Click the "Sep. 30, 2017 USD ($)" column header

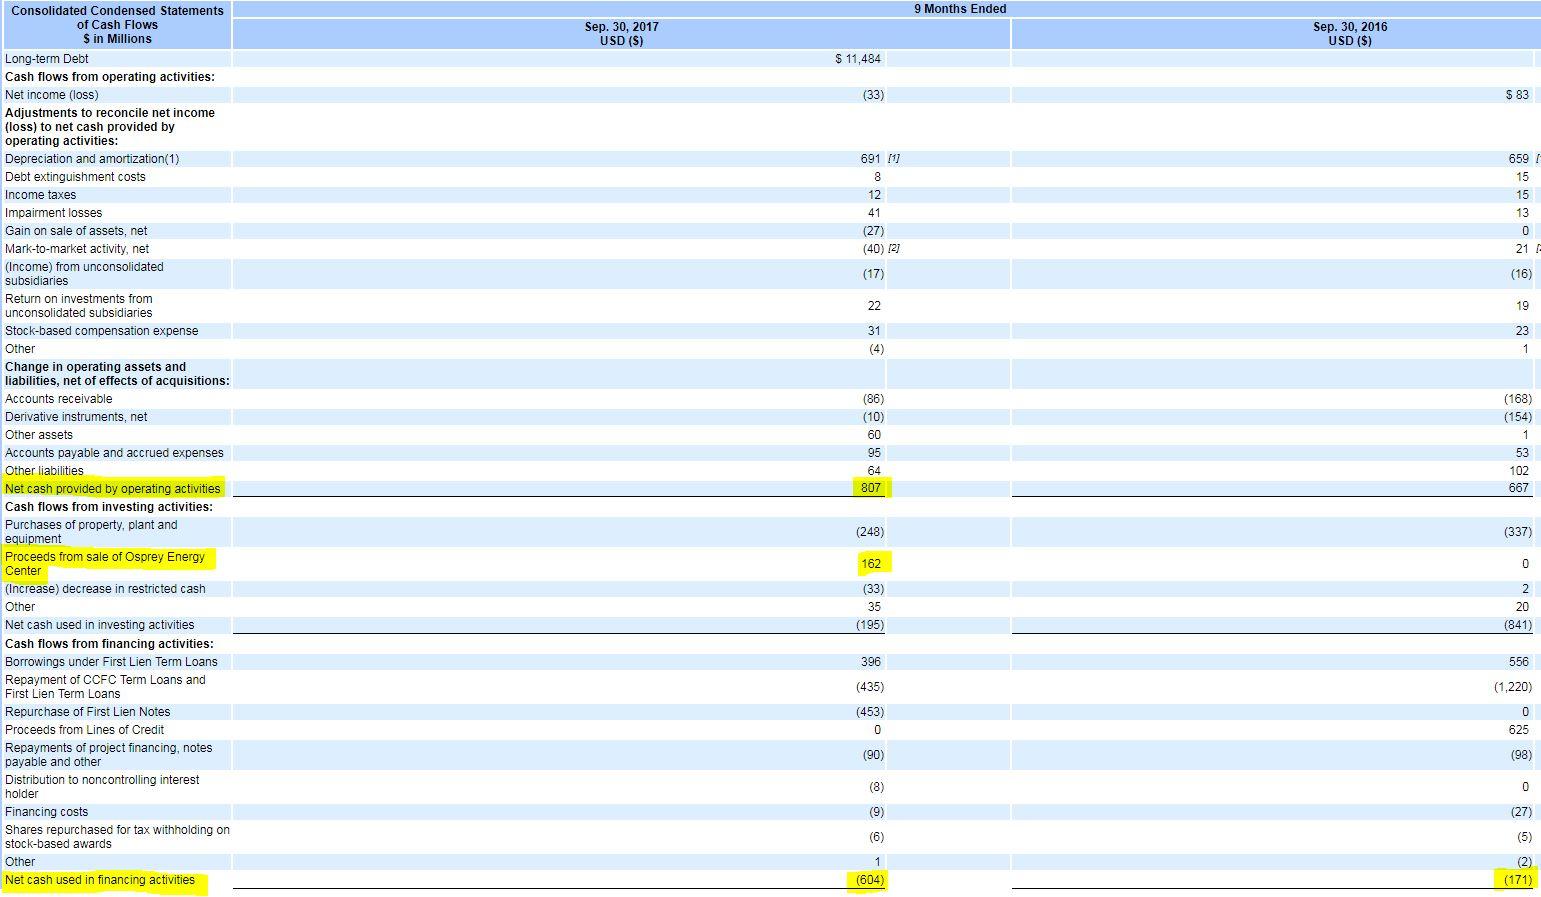(x=622, y=34)
